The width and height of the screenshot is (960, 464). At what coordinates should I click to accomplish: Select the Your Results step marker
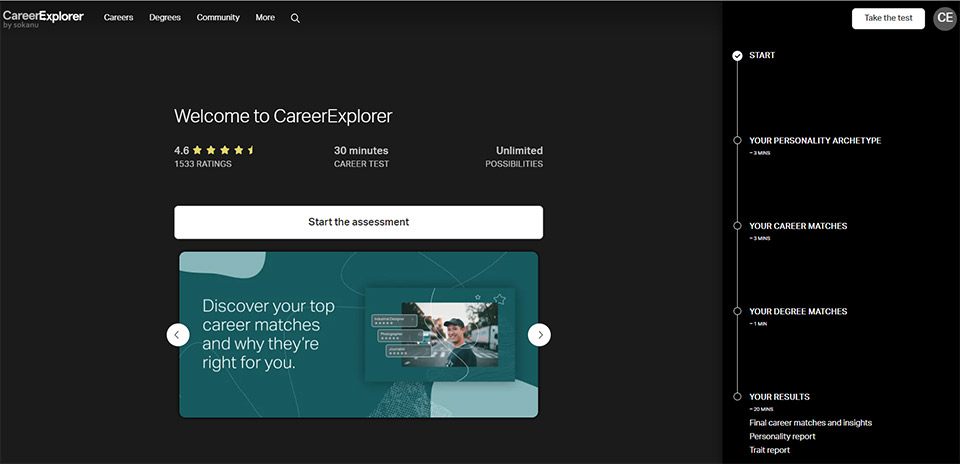[737, 397]
